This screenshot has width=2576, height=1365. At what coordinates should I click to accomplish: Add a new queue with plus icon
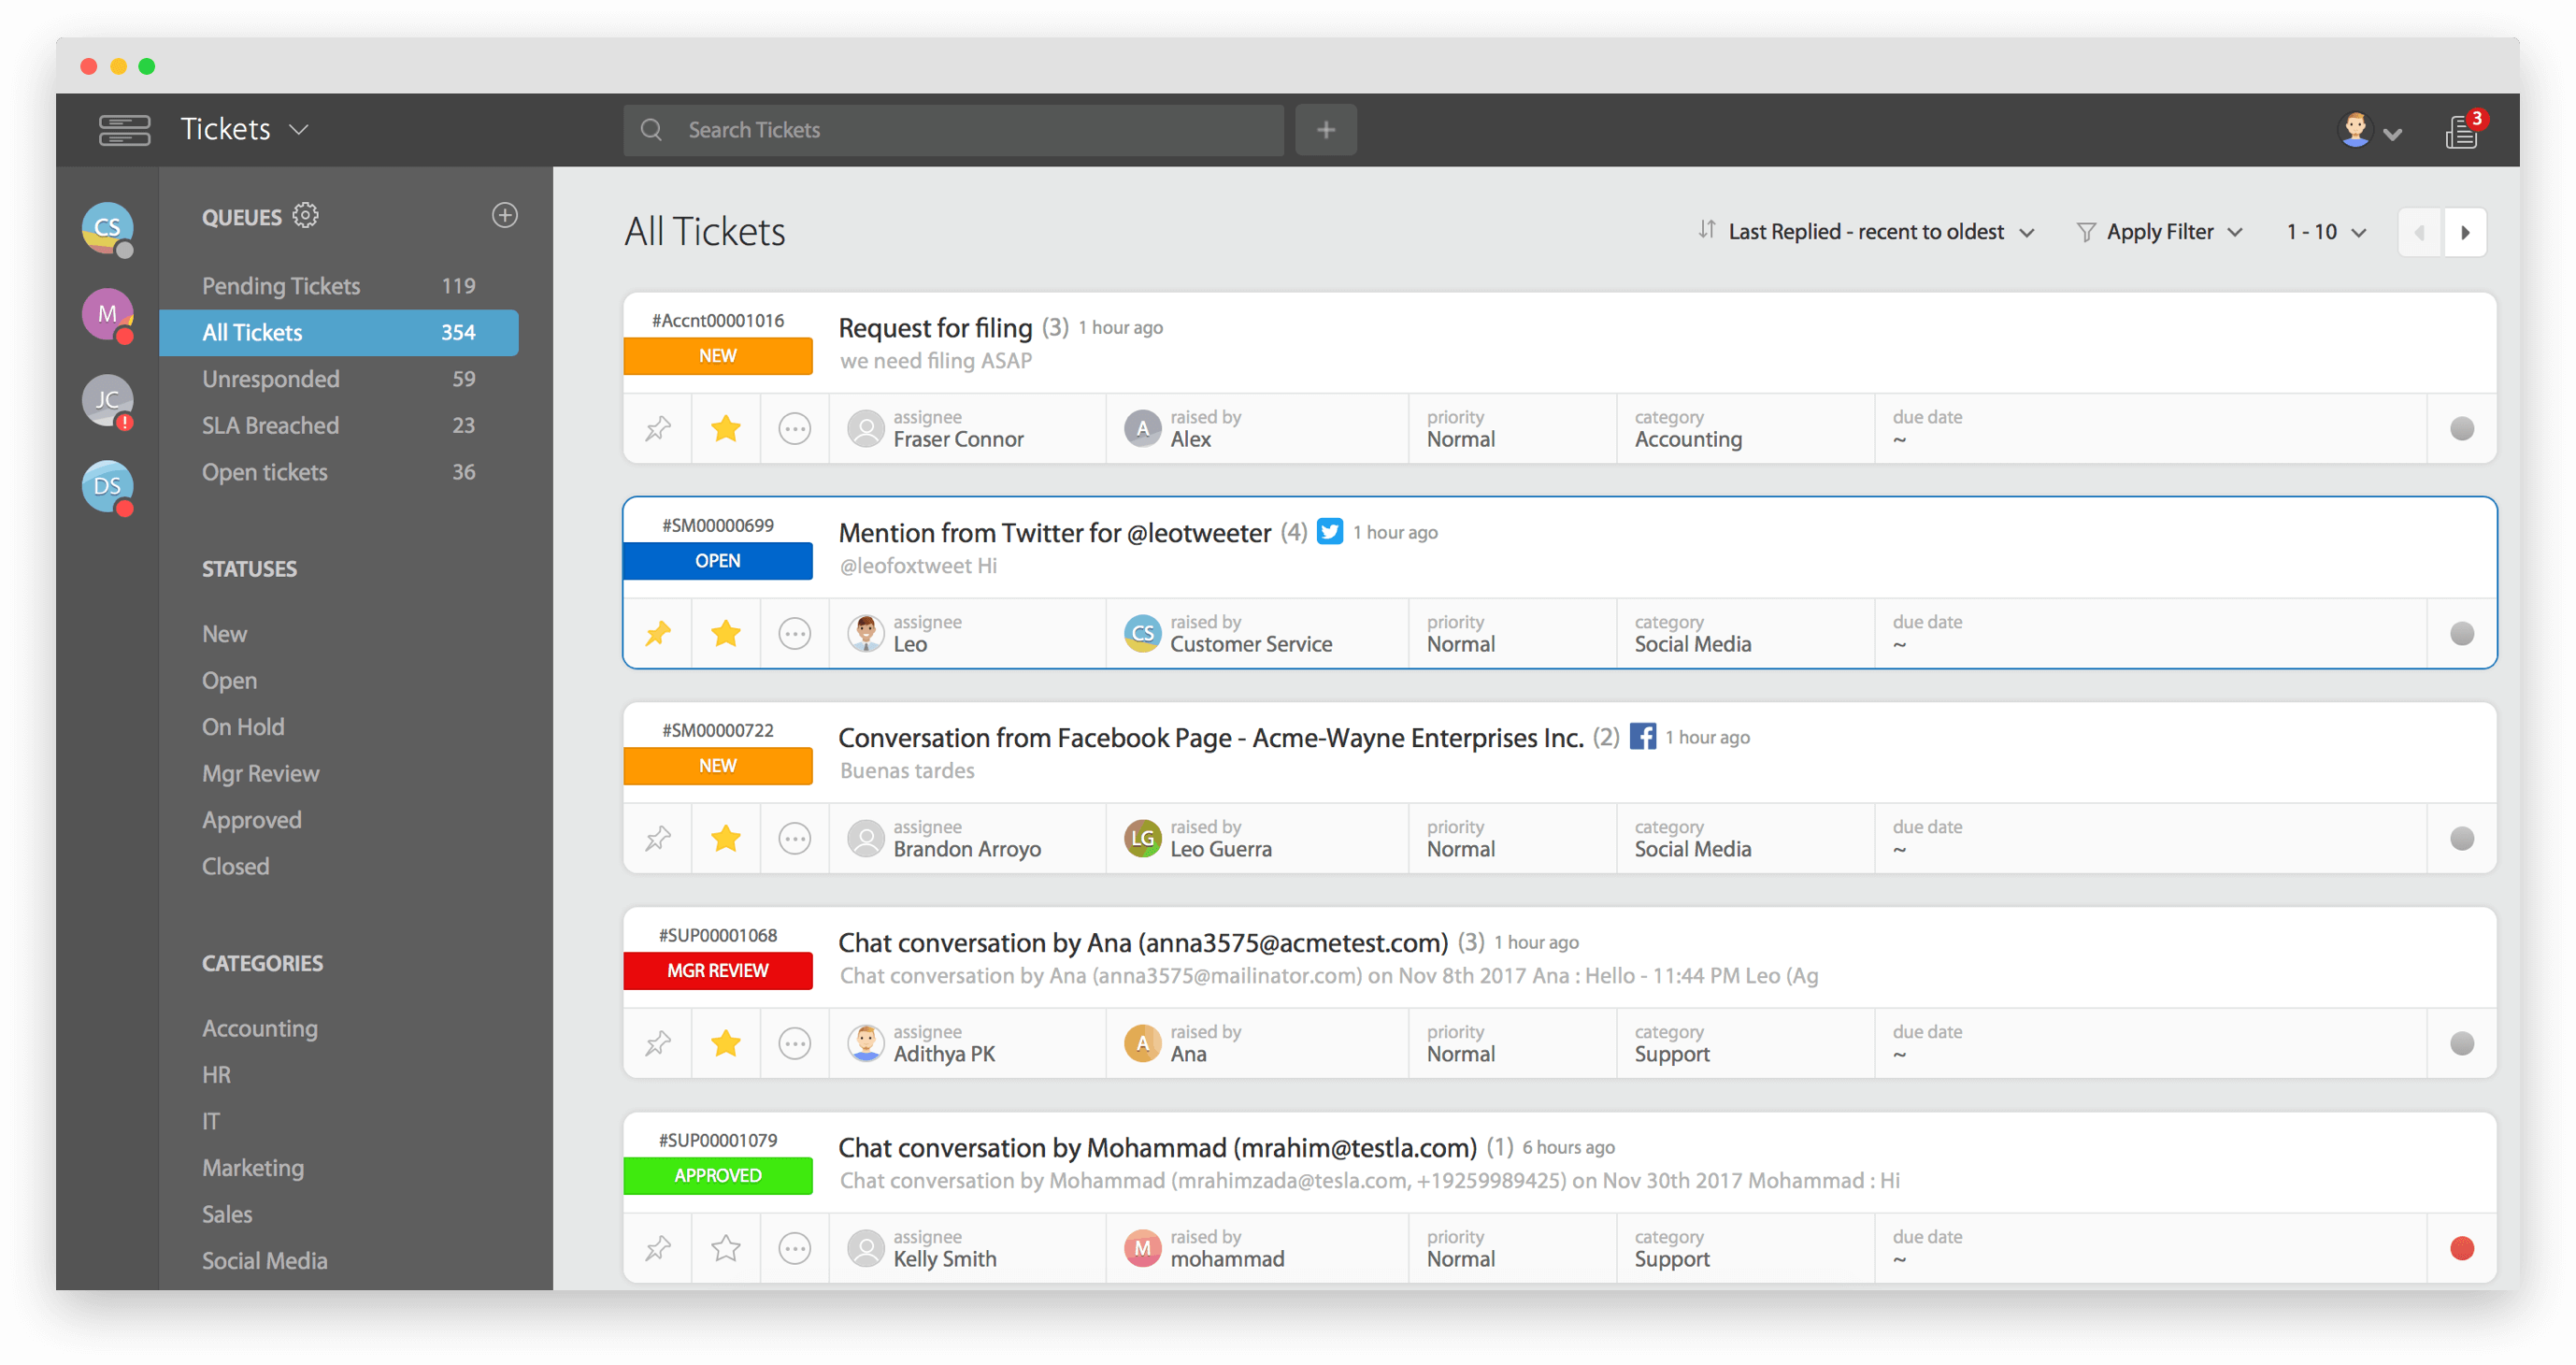tap(505, 215)
